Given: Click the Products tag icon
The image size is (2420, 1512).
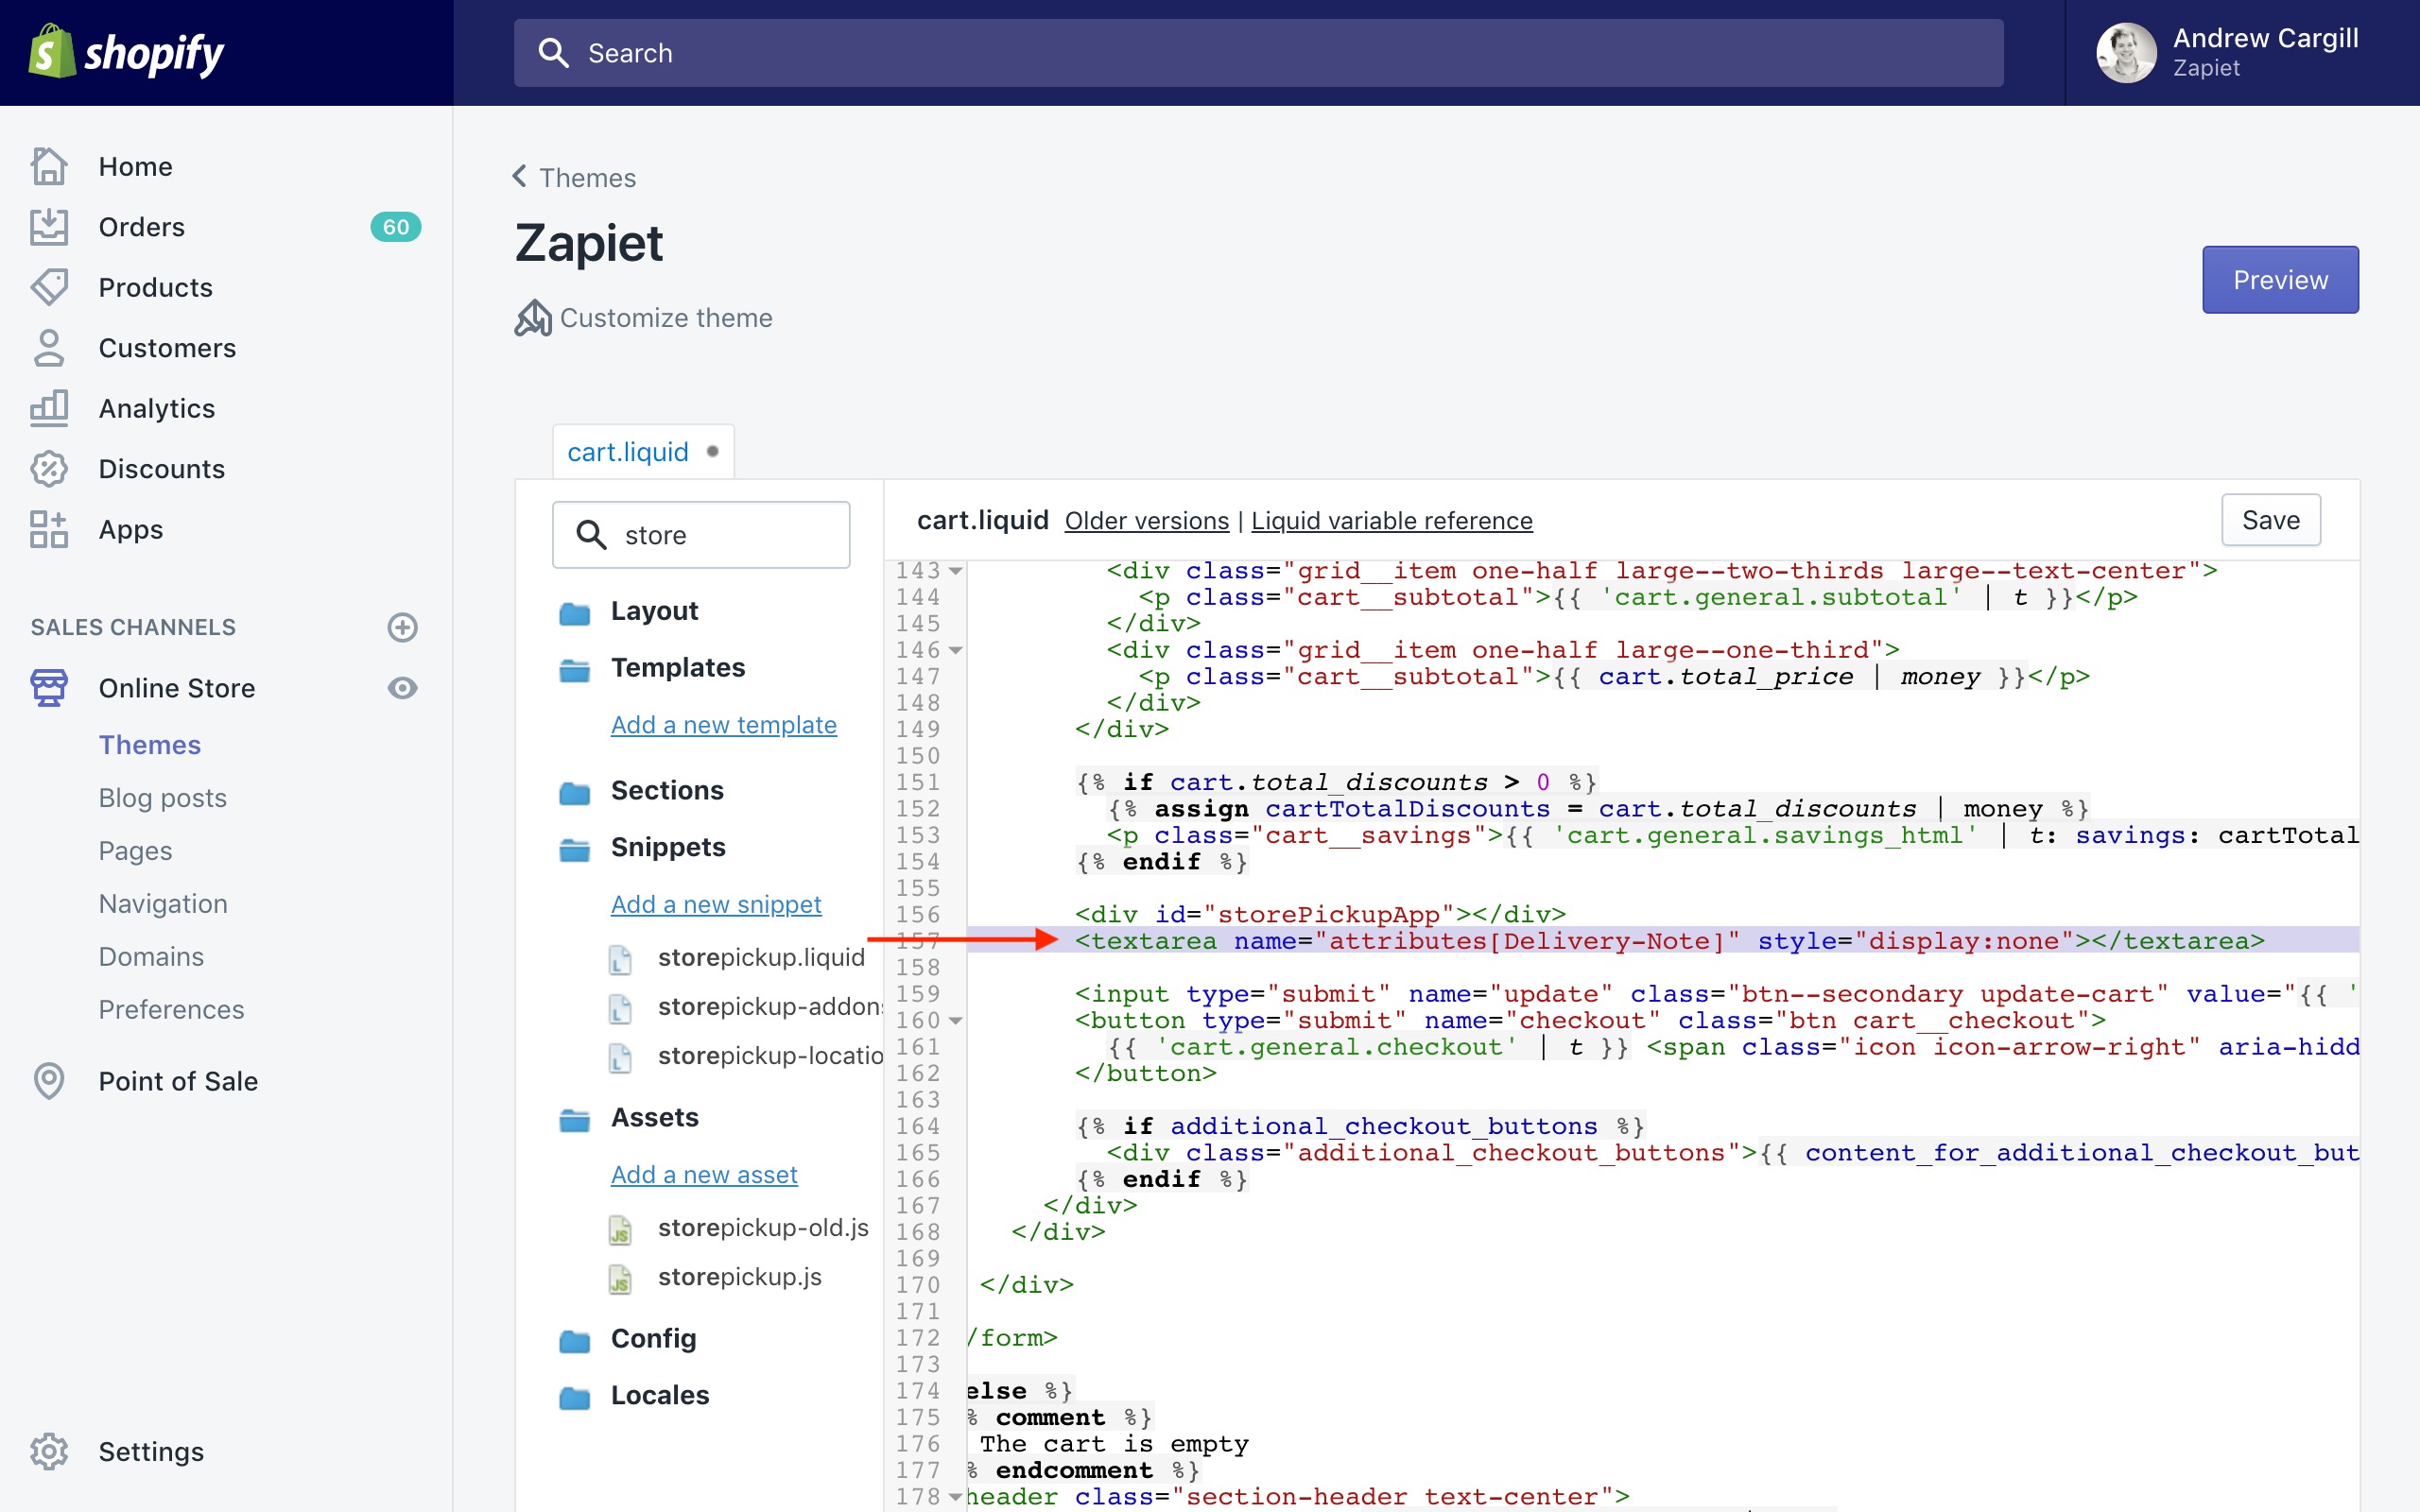Looking at the screenshot, I should coord(48,287).
